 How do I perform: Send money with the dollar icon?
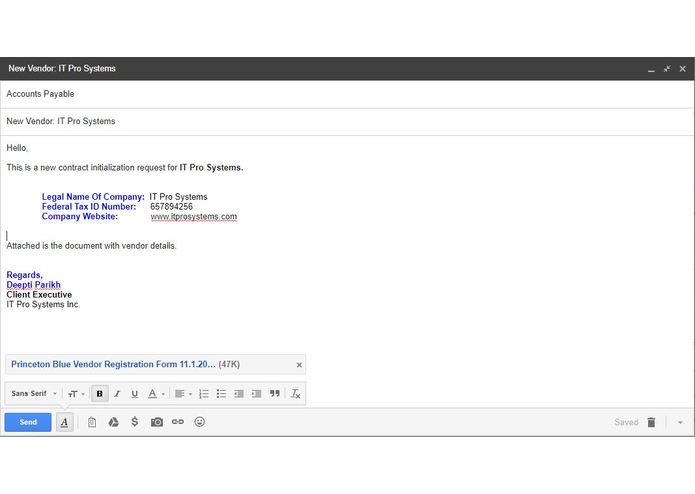pos(135,422)
